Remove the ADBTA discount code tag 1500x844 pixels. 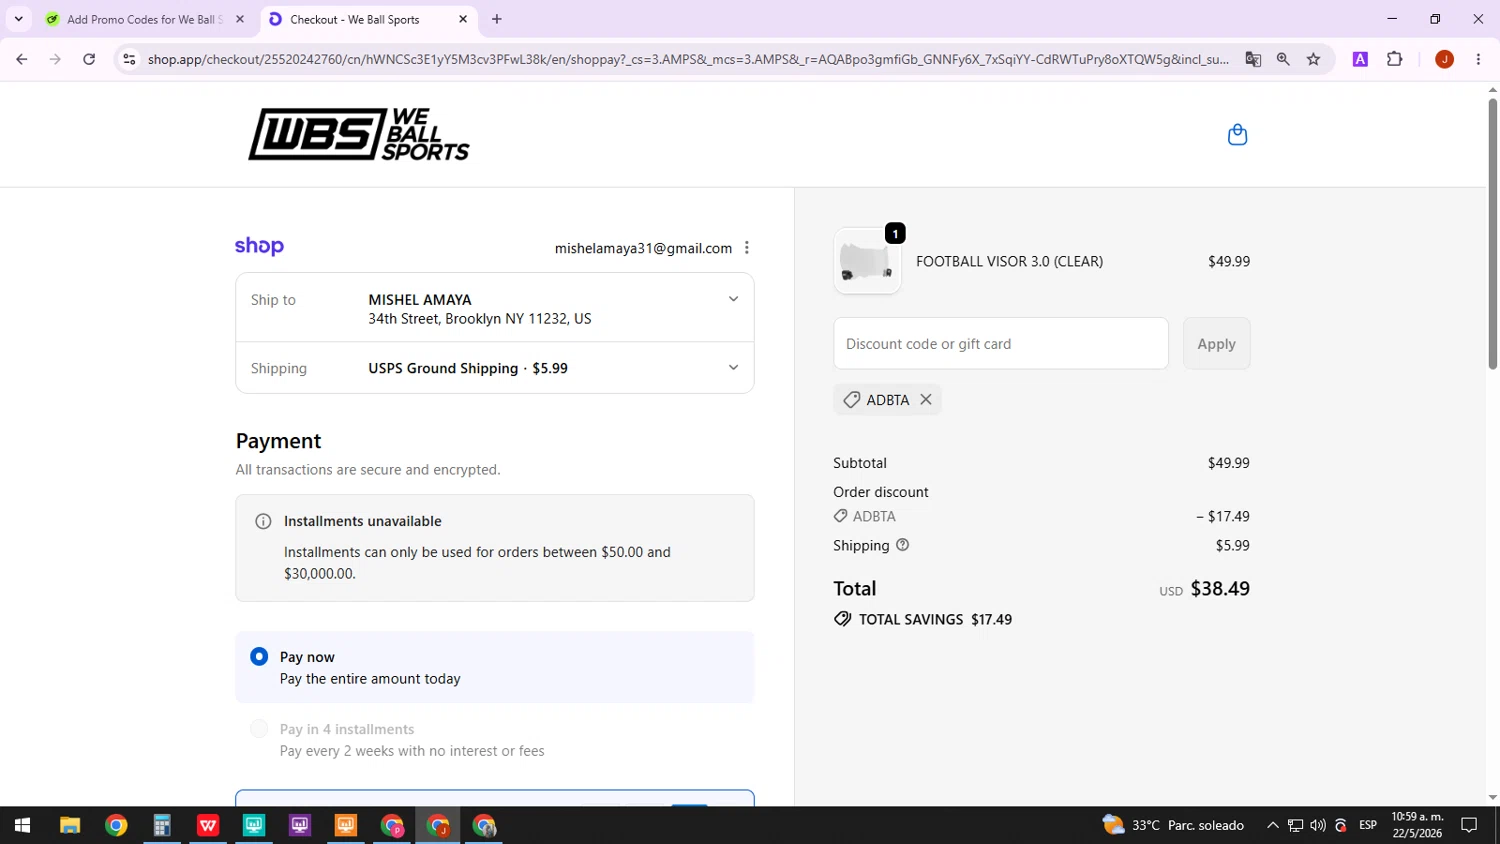click(x=926, y=400)
